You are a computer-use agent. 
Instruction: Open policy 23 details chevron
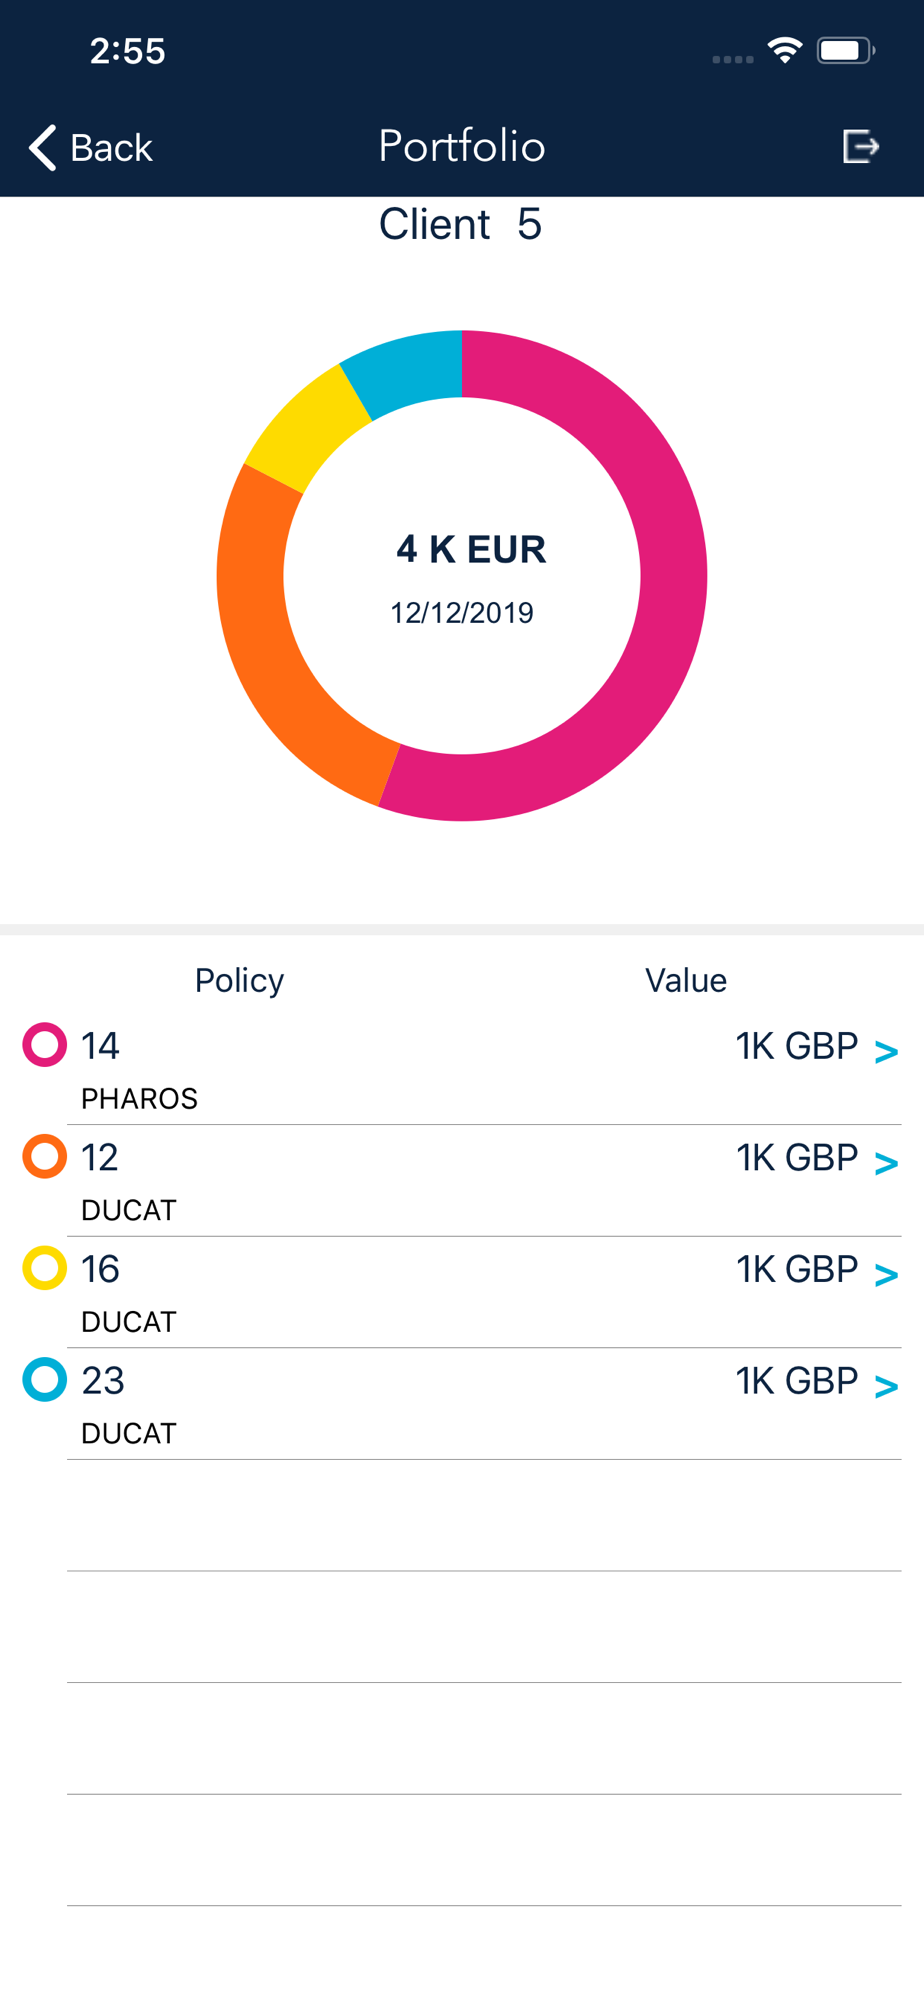pyautogui.click(x=886, y=1386)
